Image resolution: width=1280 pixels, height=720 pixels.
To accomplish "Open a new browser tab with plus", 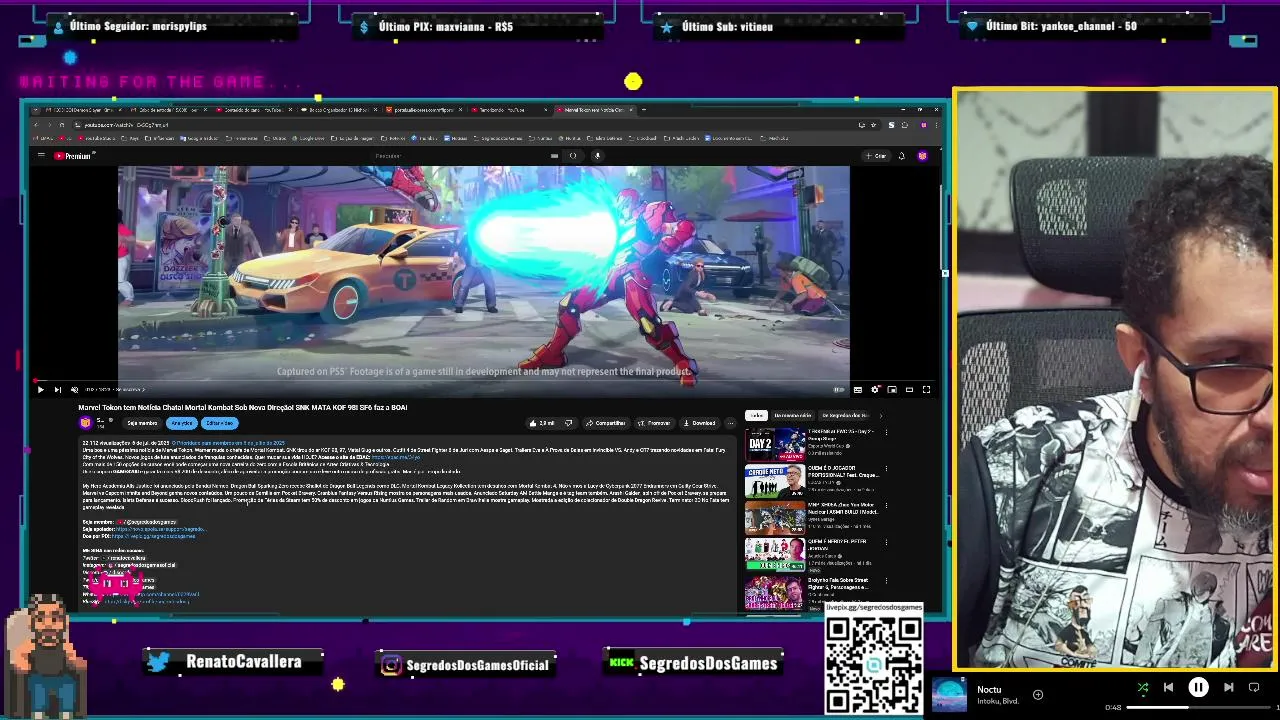I will (643, 110).
